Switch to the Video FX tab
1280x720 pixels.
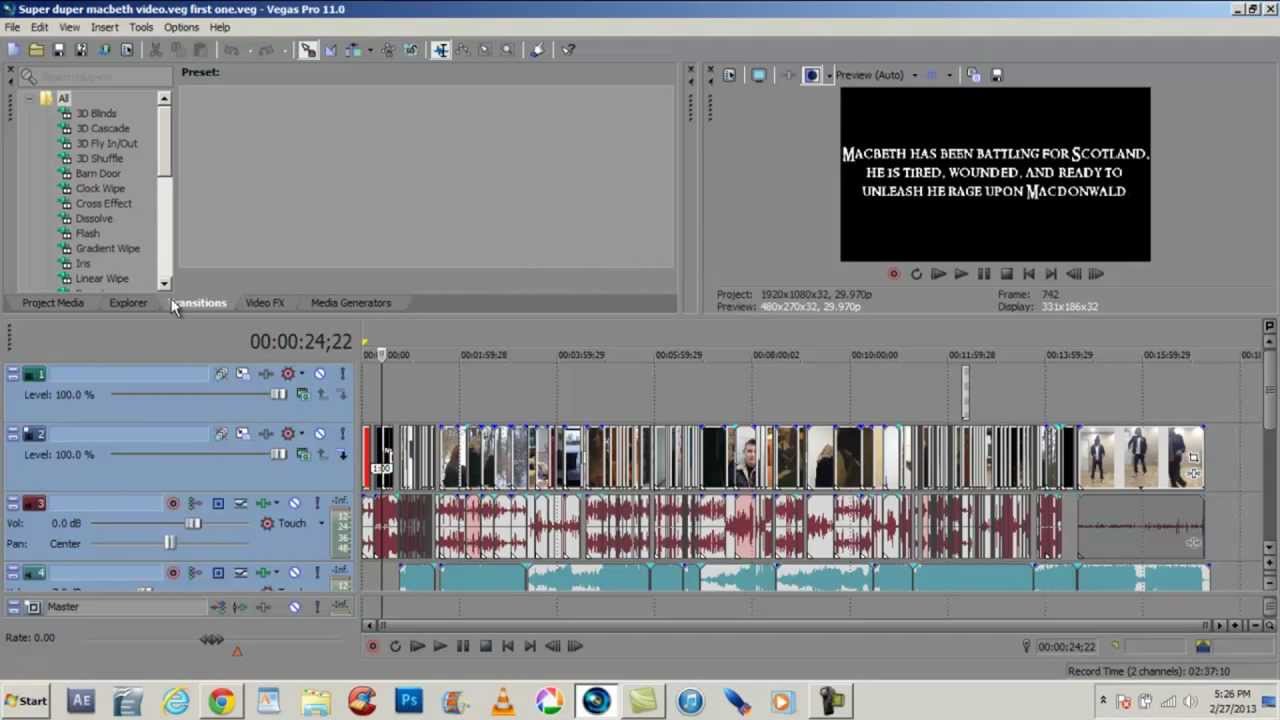click(265, 303)
